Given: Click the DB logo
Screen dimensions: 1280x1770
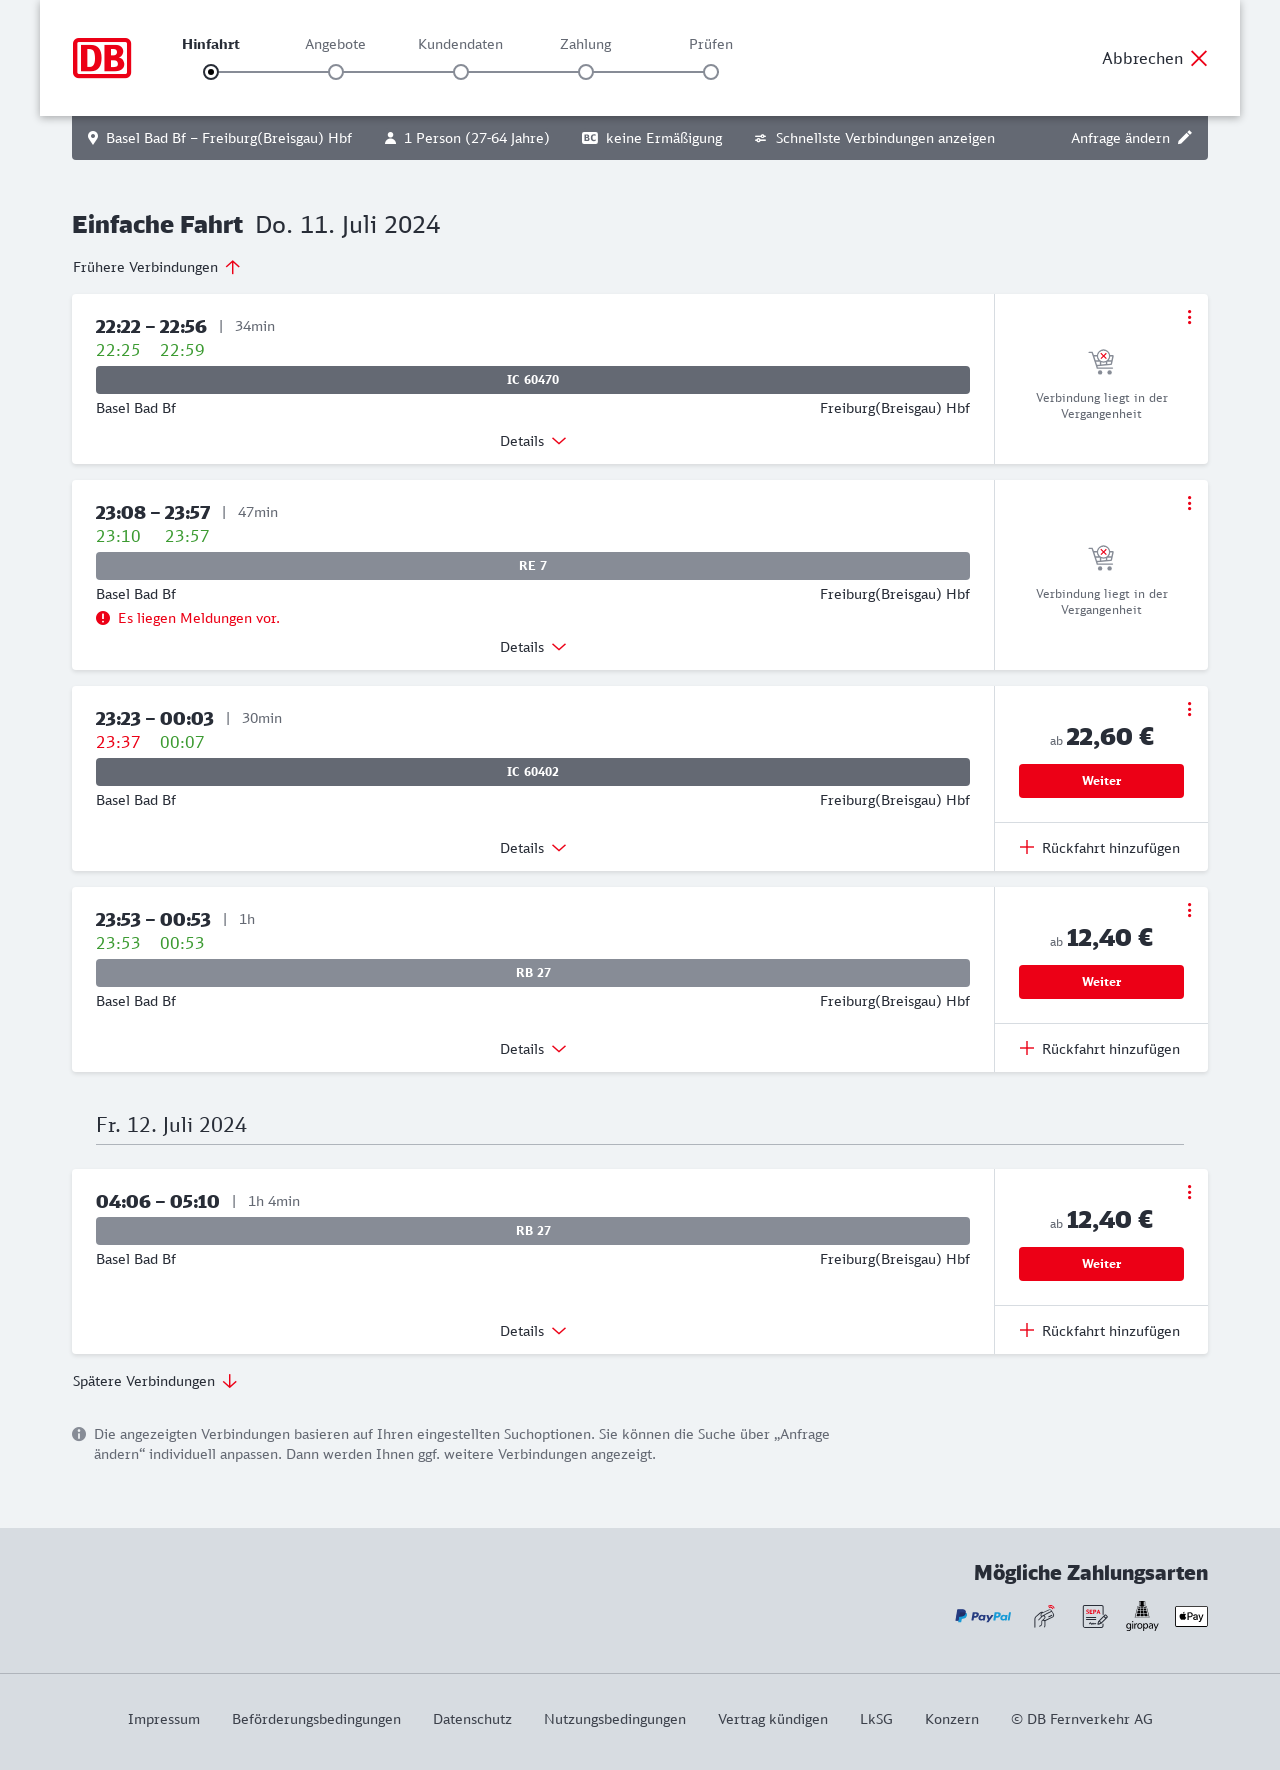Looking at the screenshot, I should (x=102, y=58).
